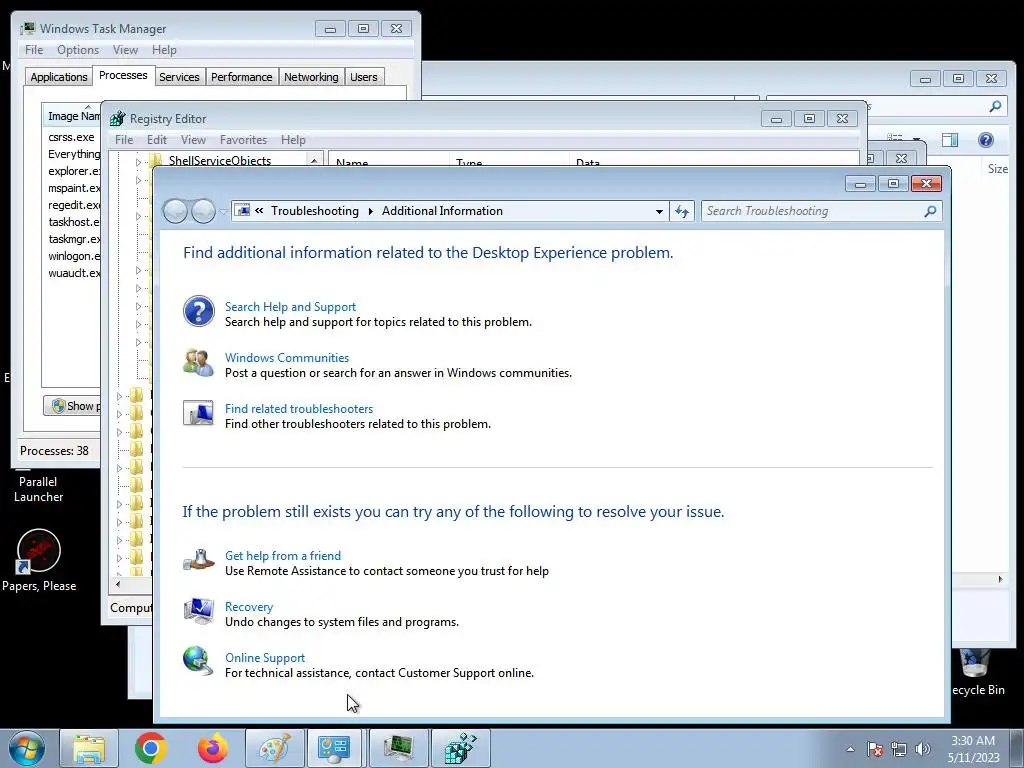Open the Registry Editor Help menu

coord(293,140)
